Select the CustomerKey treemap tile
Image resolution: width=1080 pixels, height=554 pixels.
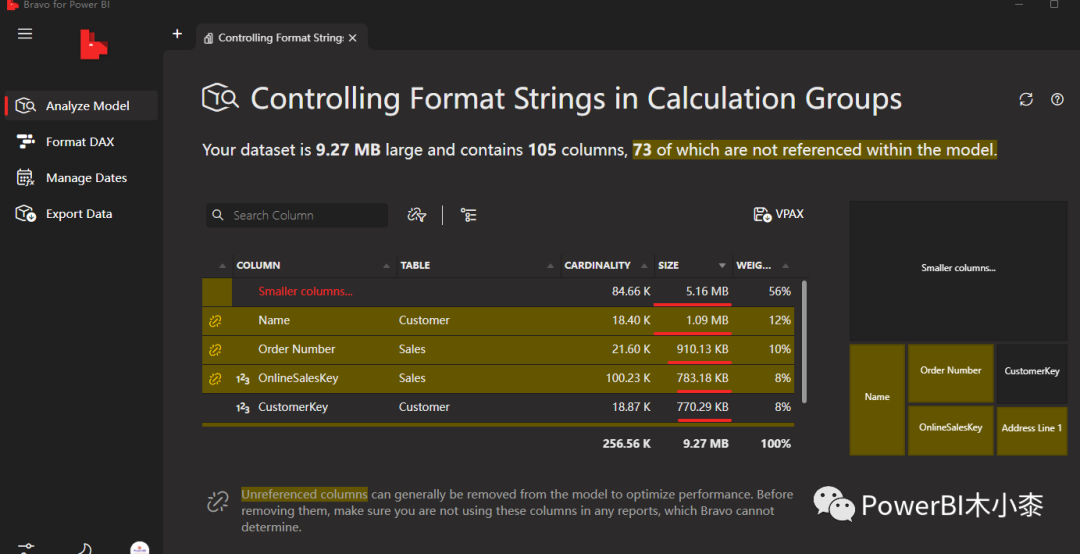point(1032,373)
